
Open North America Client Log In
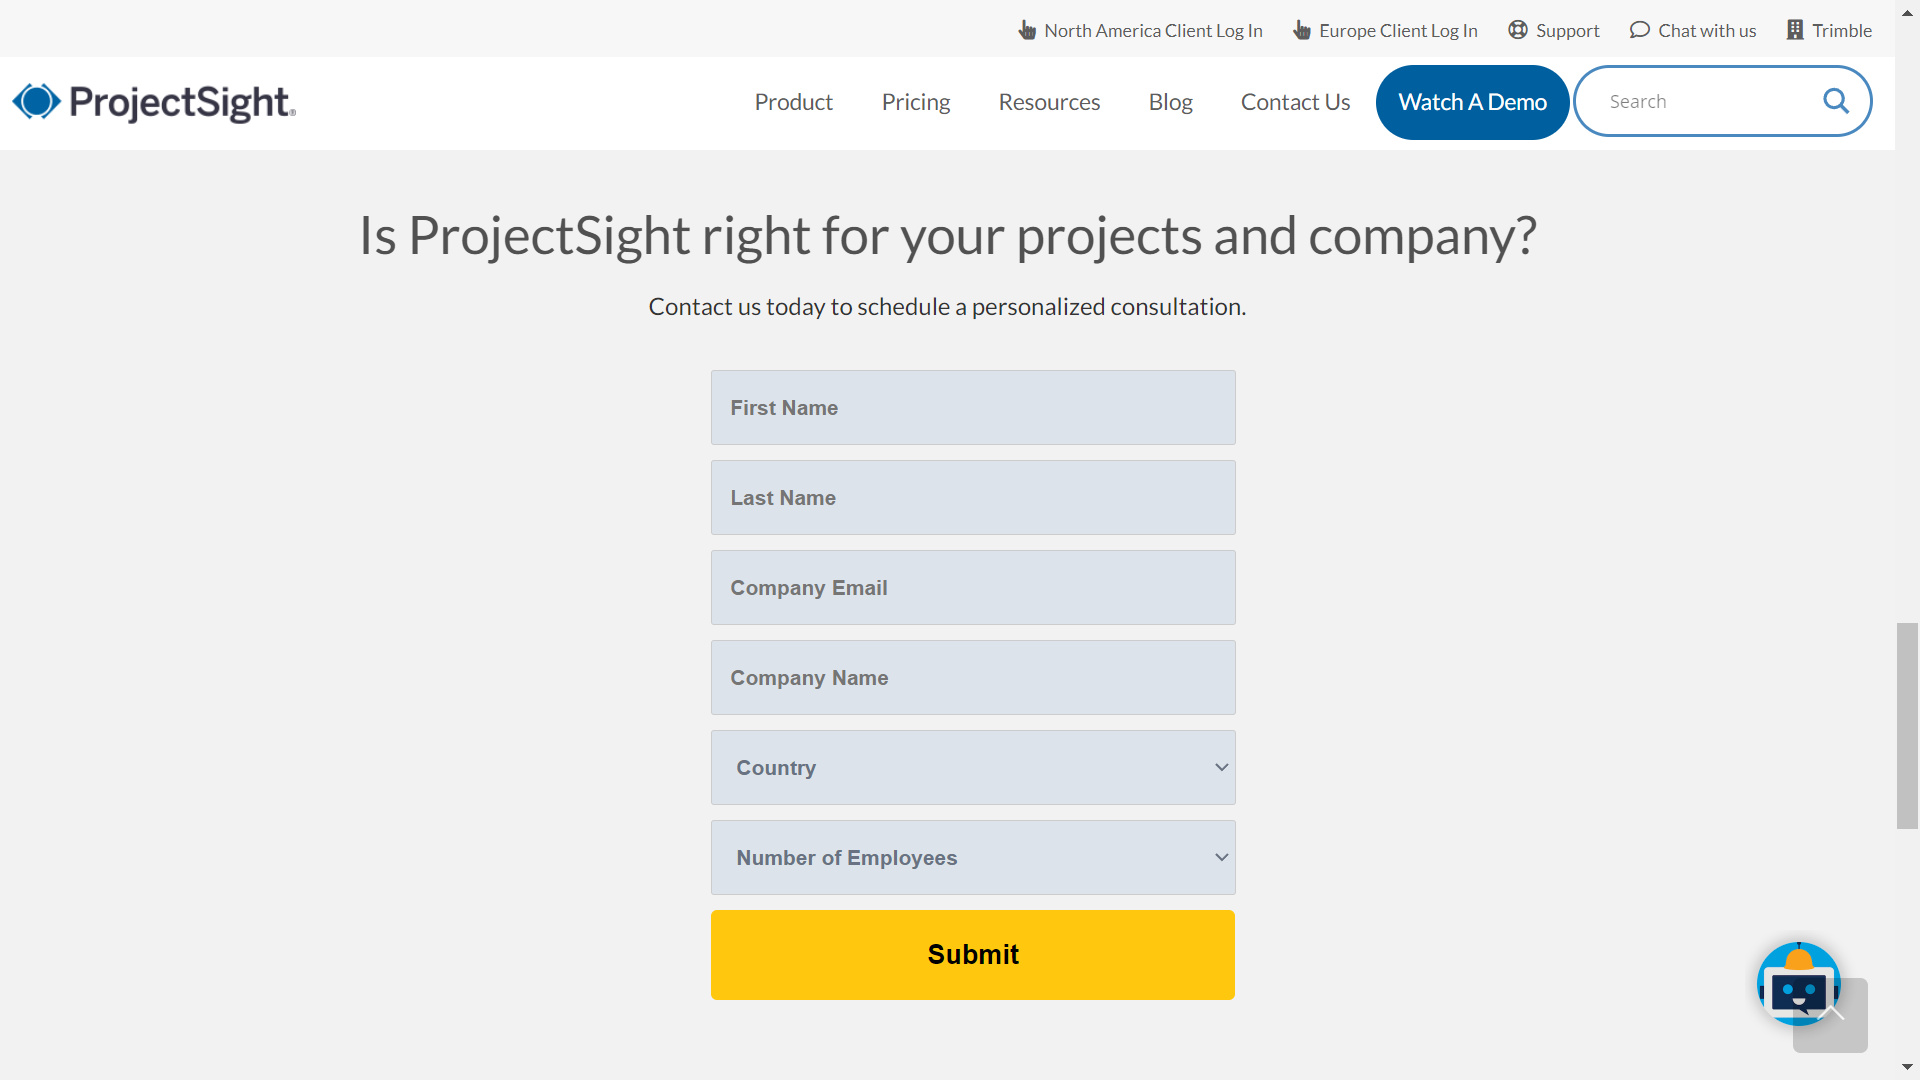click(x=1153, y=31)
